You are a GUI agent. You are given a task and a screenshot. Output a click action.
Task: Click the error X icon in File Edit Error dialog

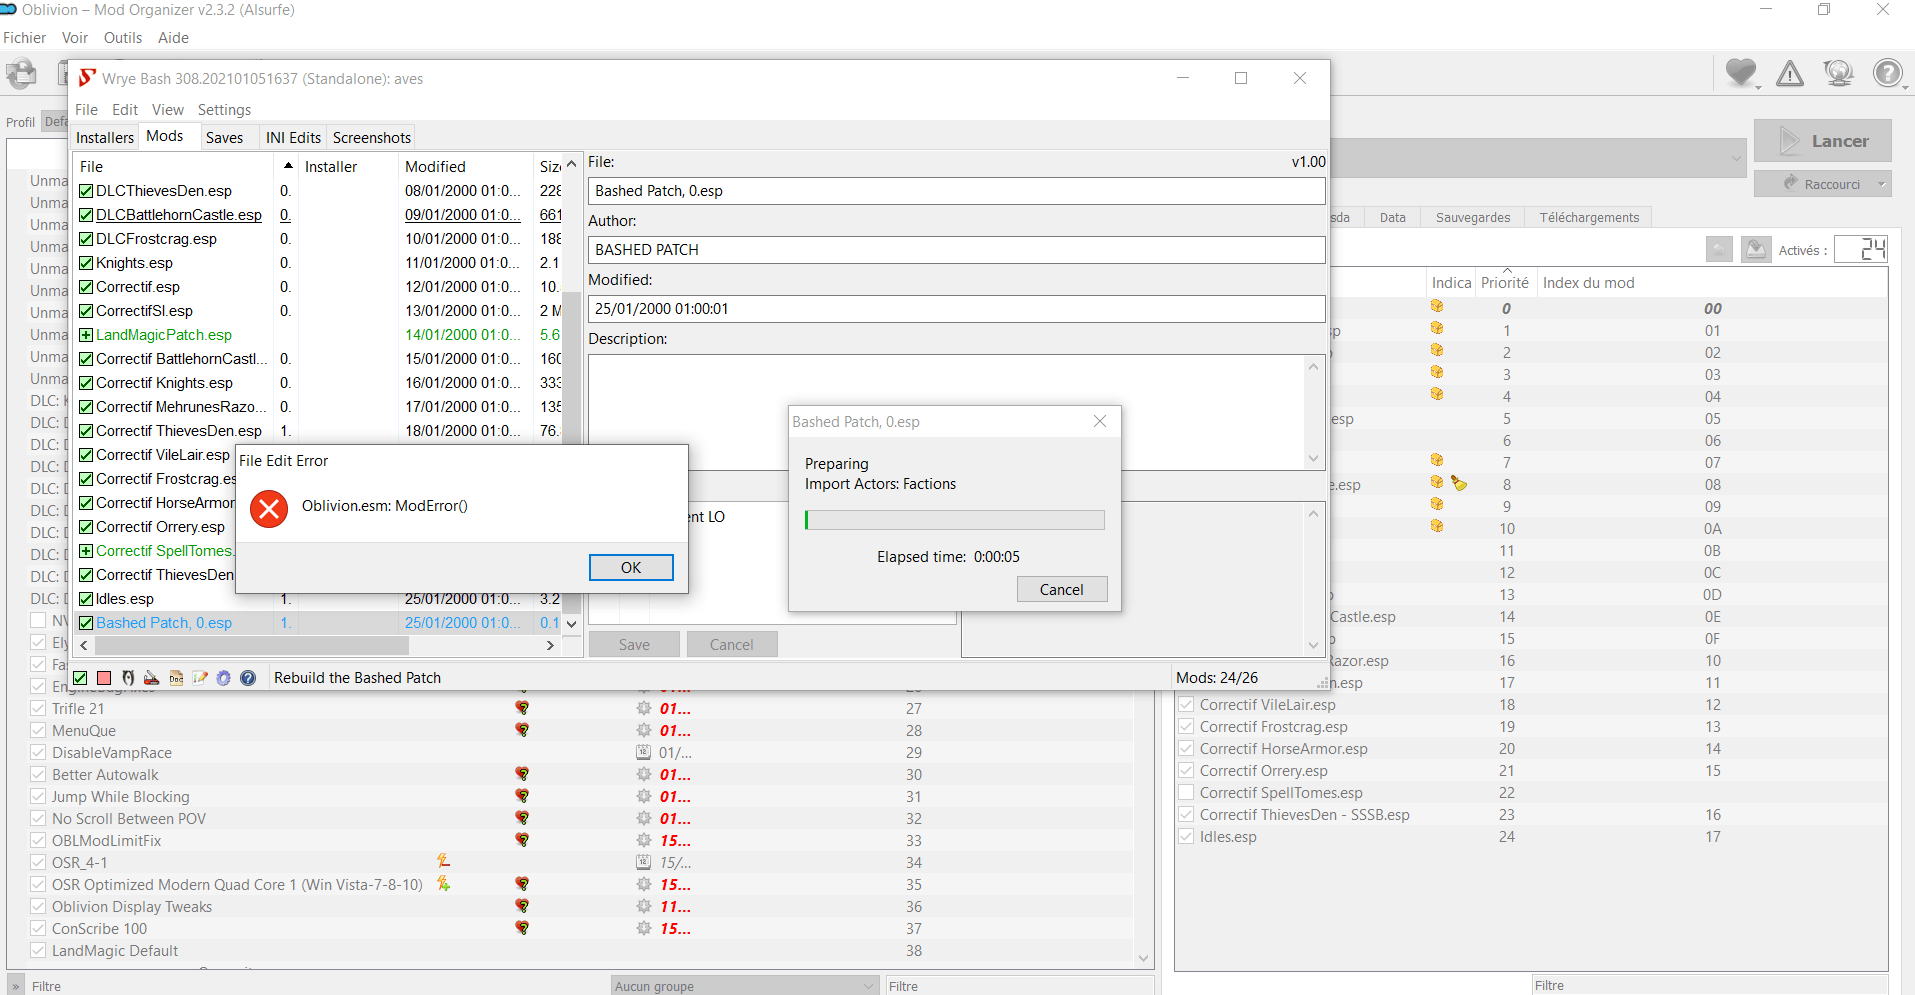pos(269,509)
